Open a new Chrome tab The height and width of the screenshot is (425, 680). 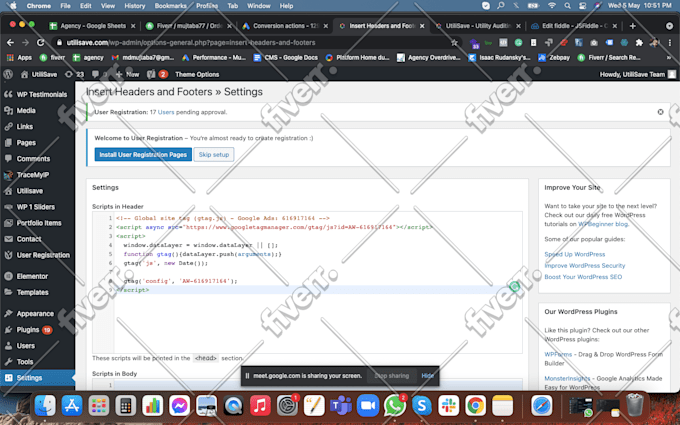point(632,26)
